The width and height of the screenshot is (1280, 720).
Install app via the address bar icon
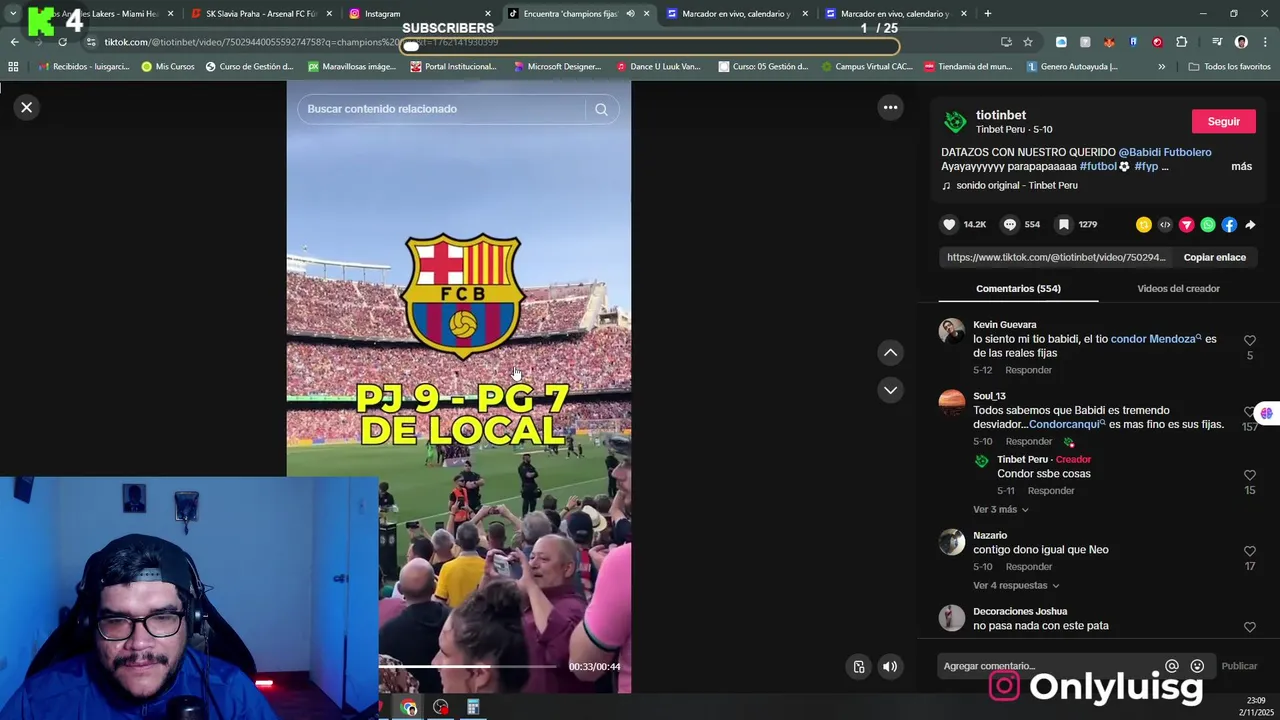tap(1006, 42)
